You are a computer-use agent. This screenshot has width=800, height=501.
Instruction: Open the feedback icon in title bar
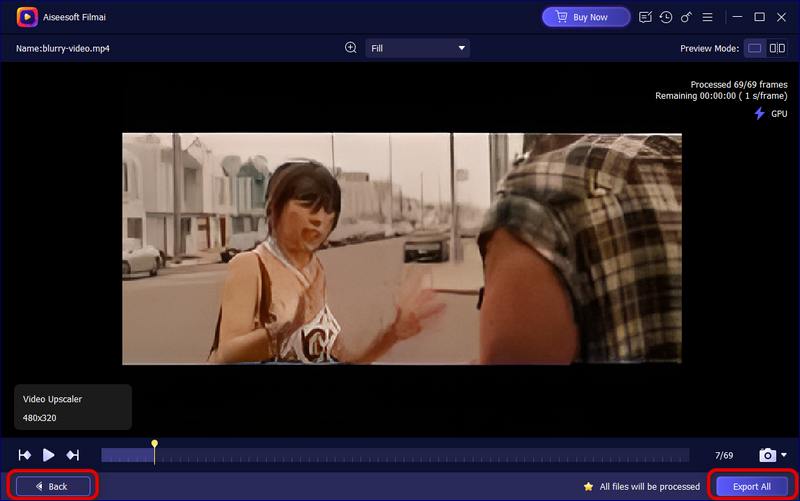pyautogui.click(x=645, y=17)
